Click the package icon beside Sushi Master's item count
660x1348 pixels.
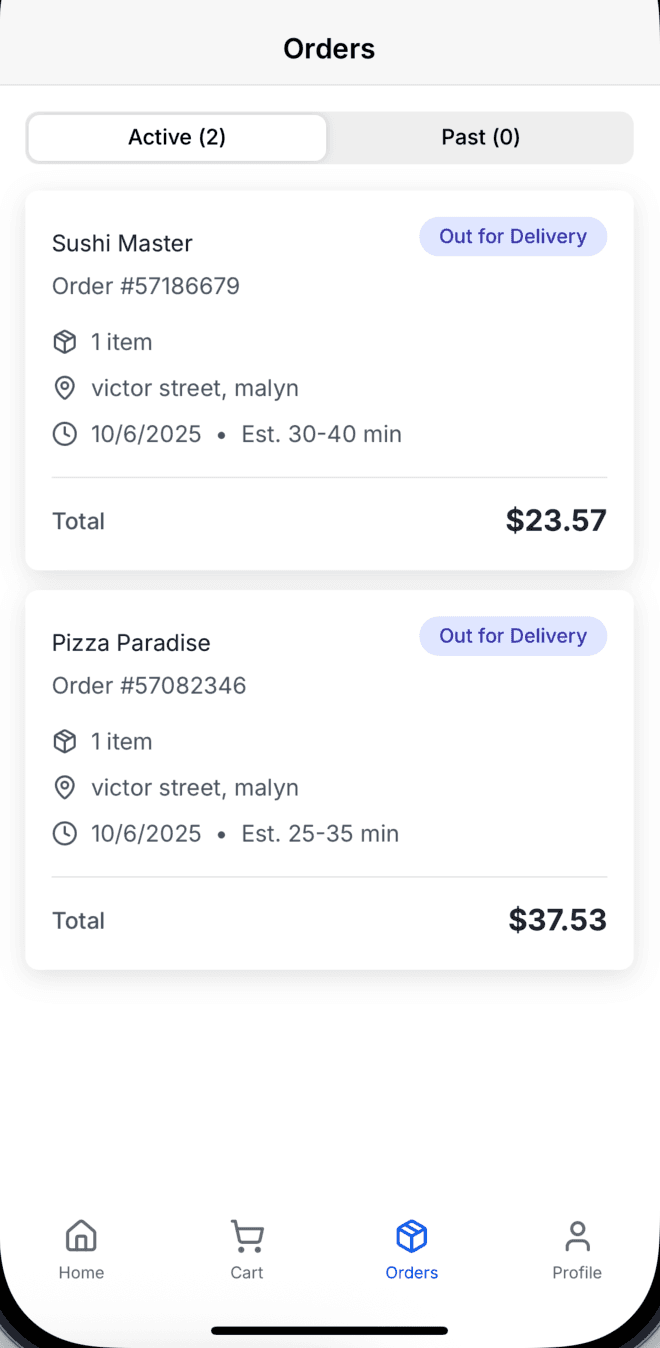[64, 341]
